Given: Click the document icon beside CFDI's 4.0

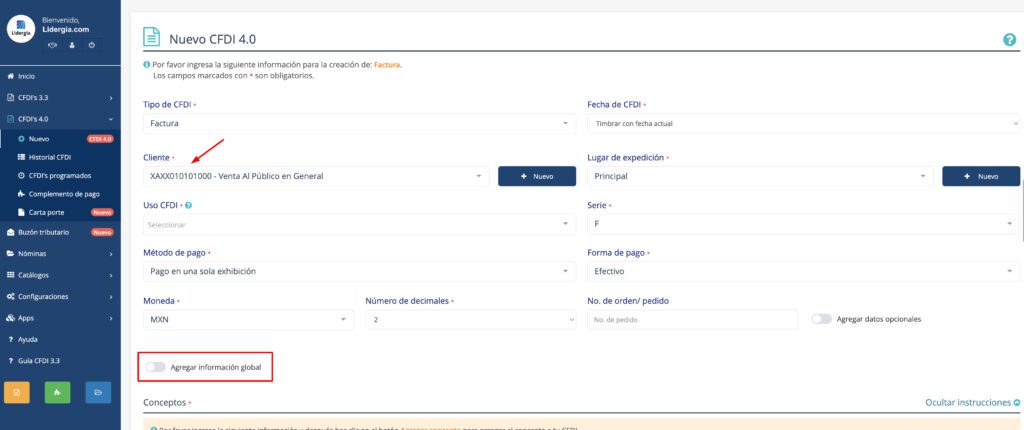Looking at the screenshot, I should (x=10, y=119).
